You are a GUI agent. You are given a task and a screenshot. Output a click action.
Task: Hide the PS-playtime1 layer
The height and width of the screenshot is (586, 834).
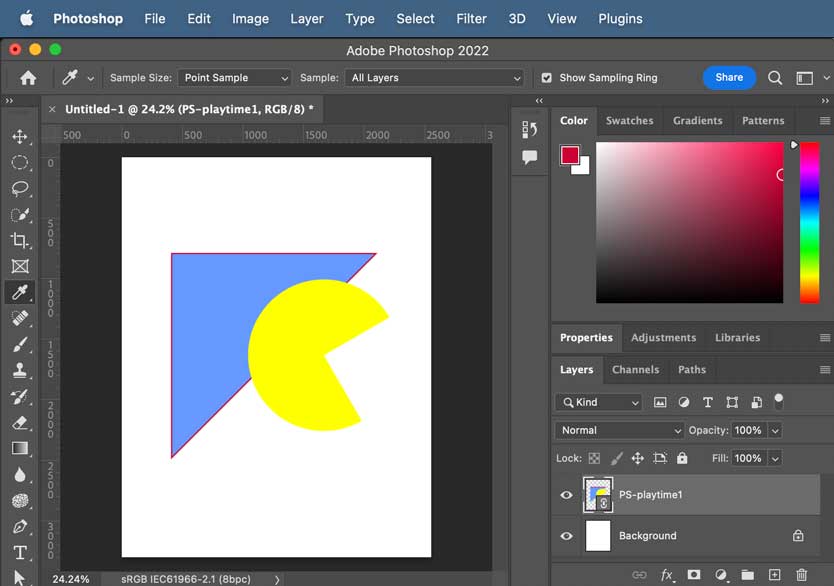[x=566, y=495]
